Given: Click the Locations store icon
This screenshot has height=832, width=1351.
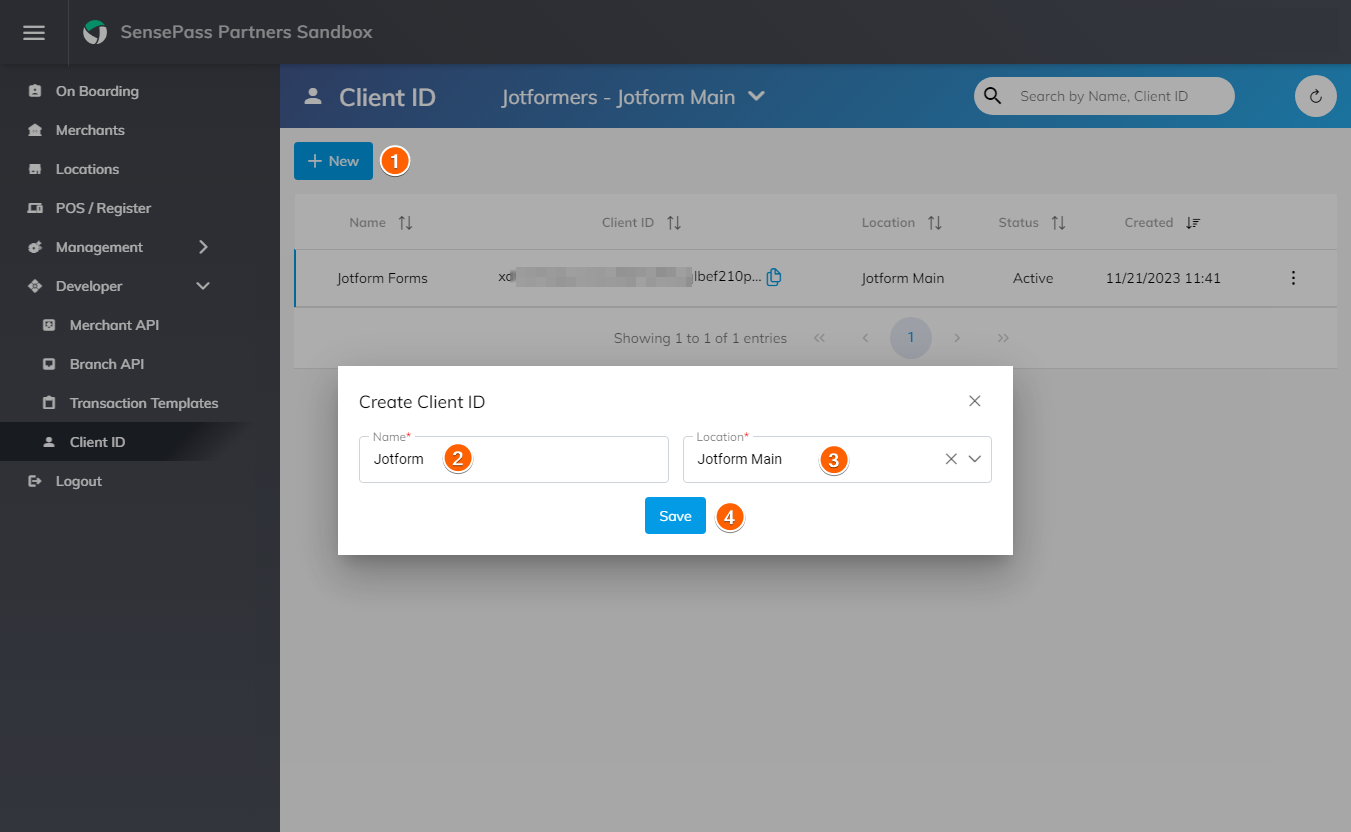Looking at the screenshot, I should [x=35, y=169].
